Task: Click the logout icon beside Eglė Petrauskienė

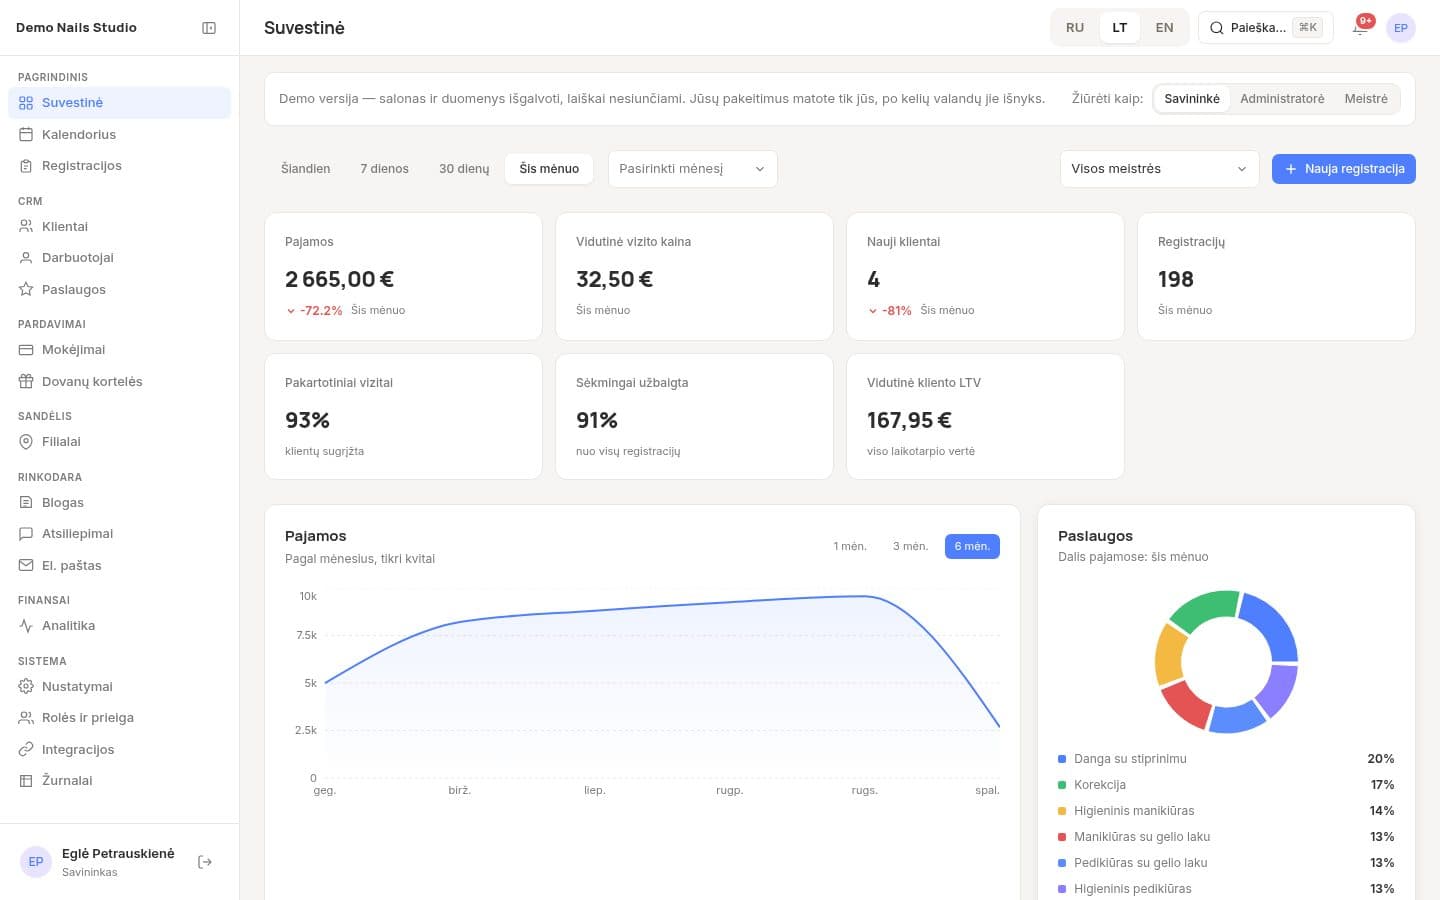Action: [205, 862]
